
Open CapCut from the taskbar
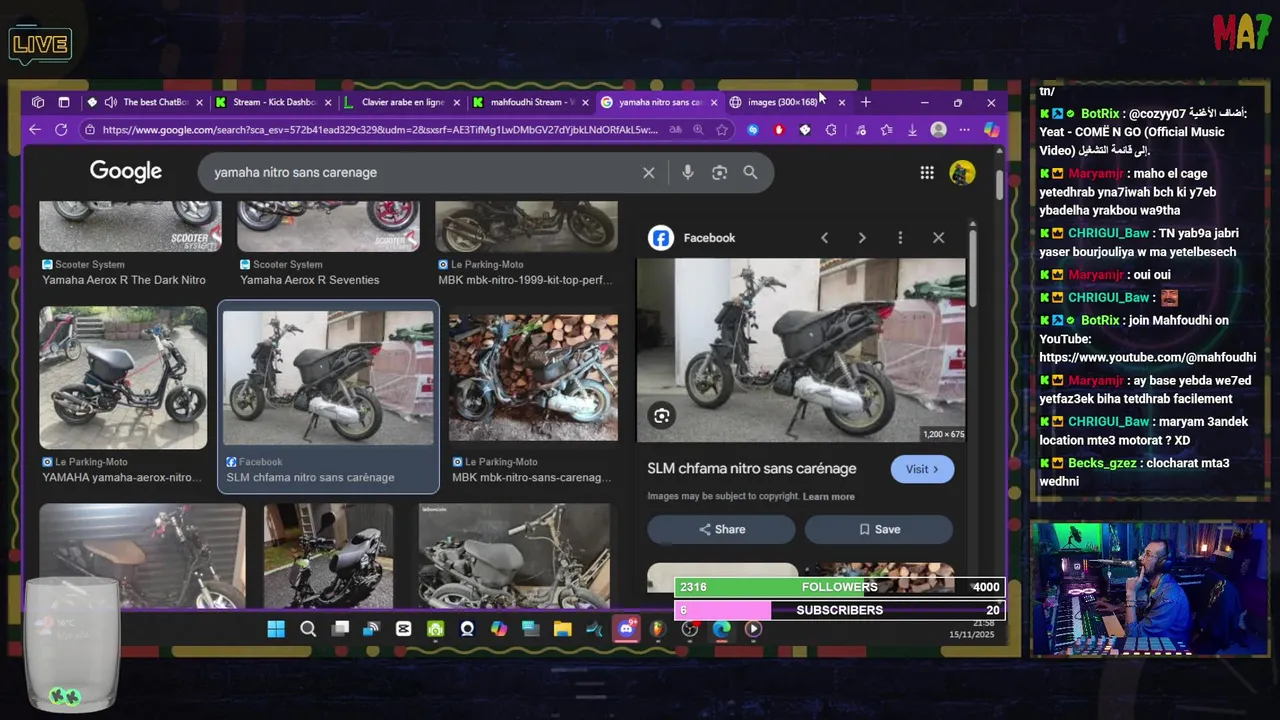click(x=403, y=629)
